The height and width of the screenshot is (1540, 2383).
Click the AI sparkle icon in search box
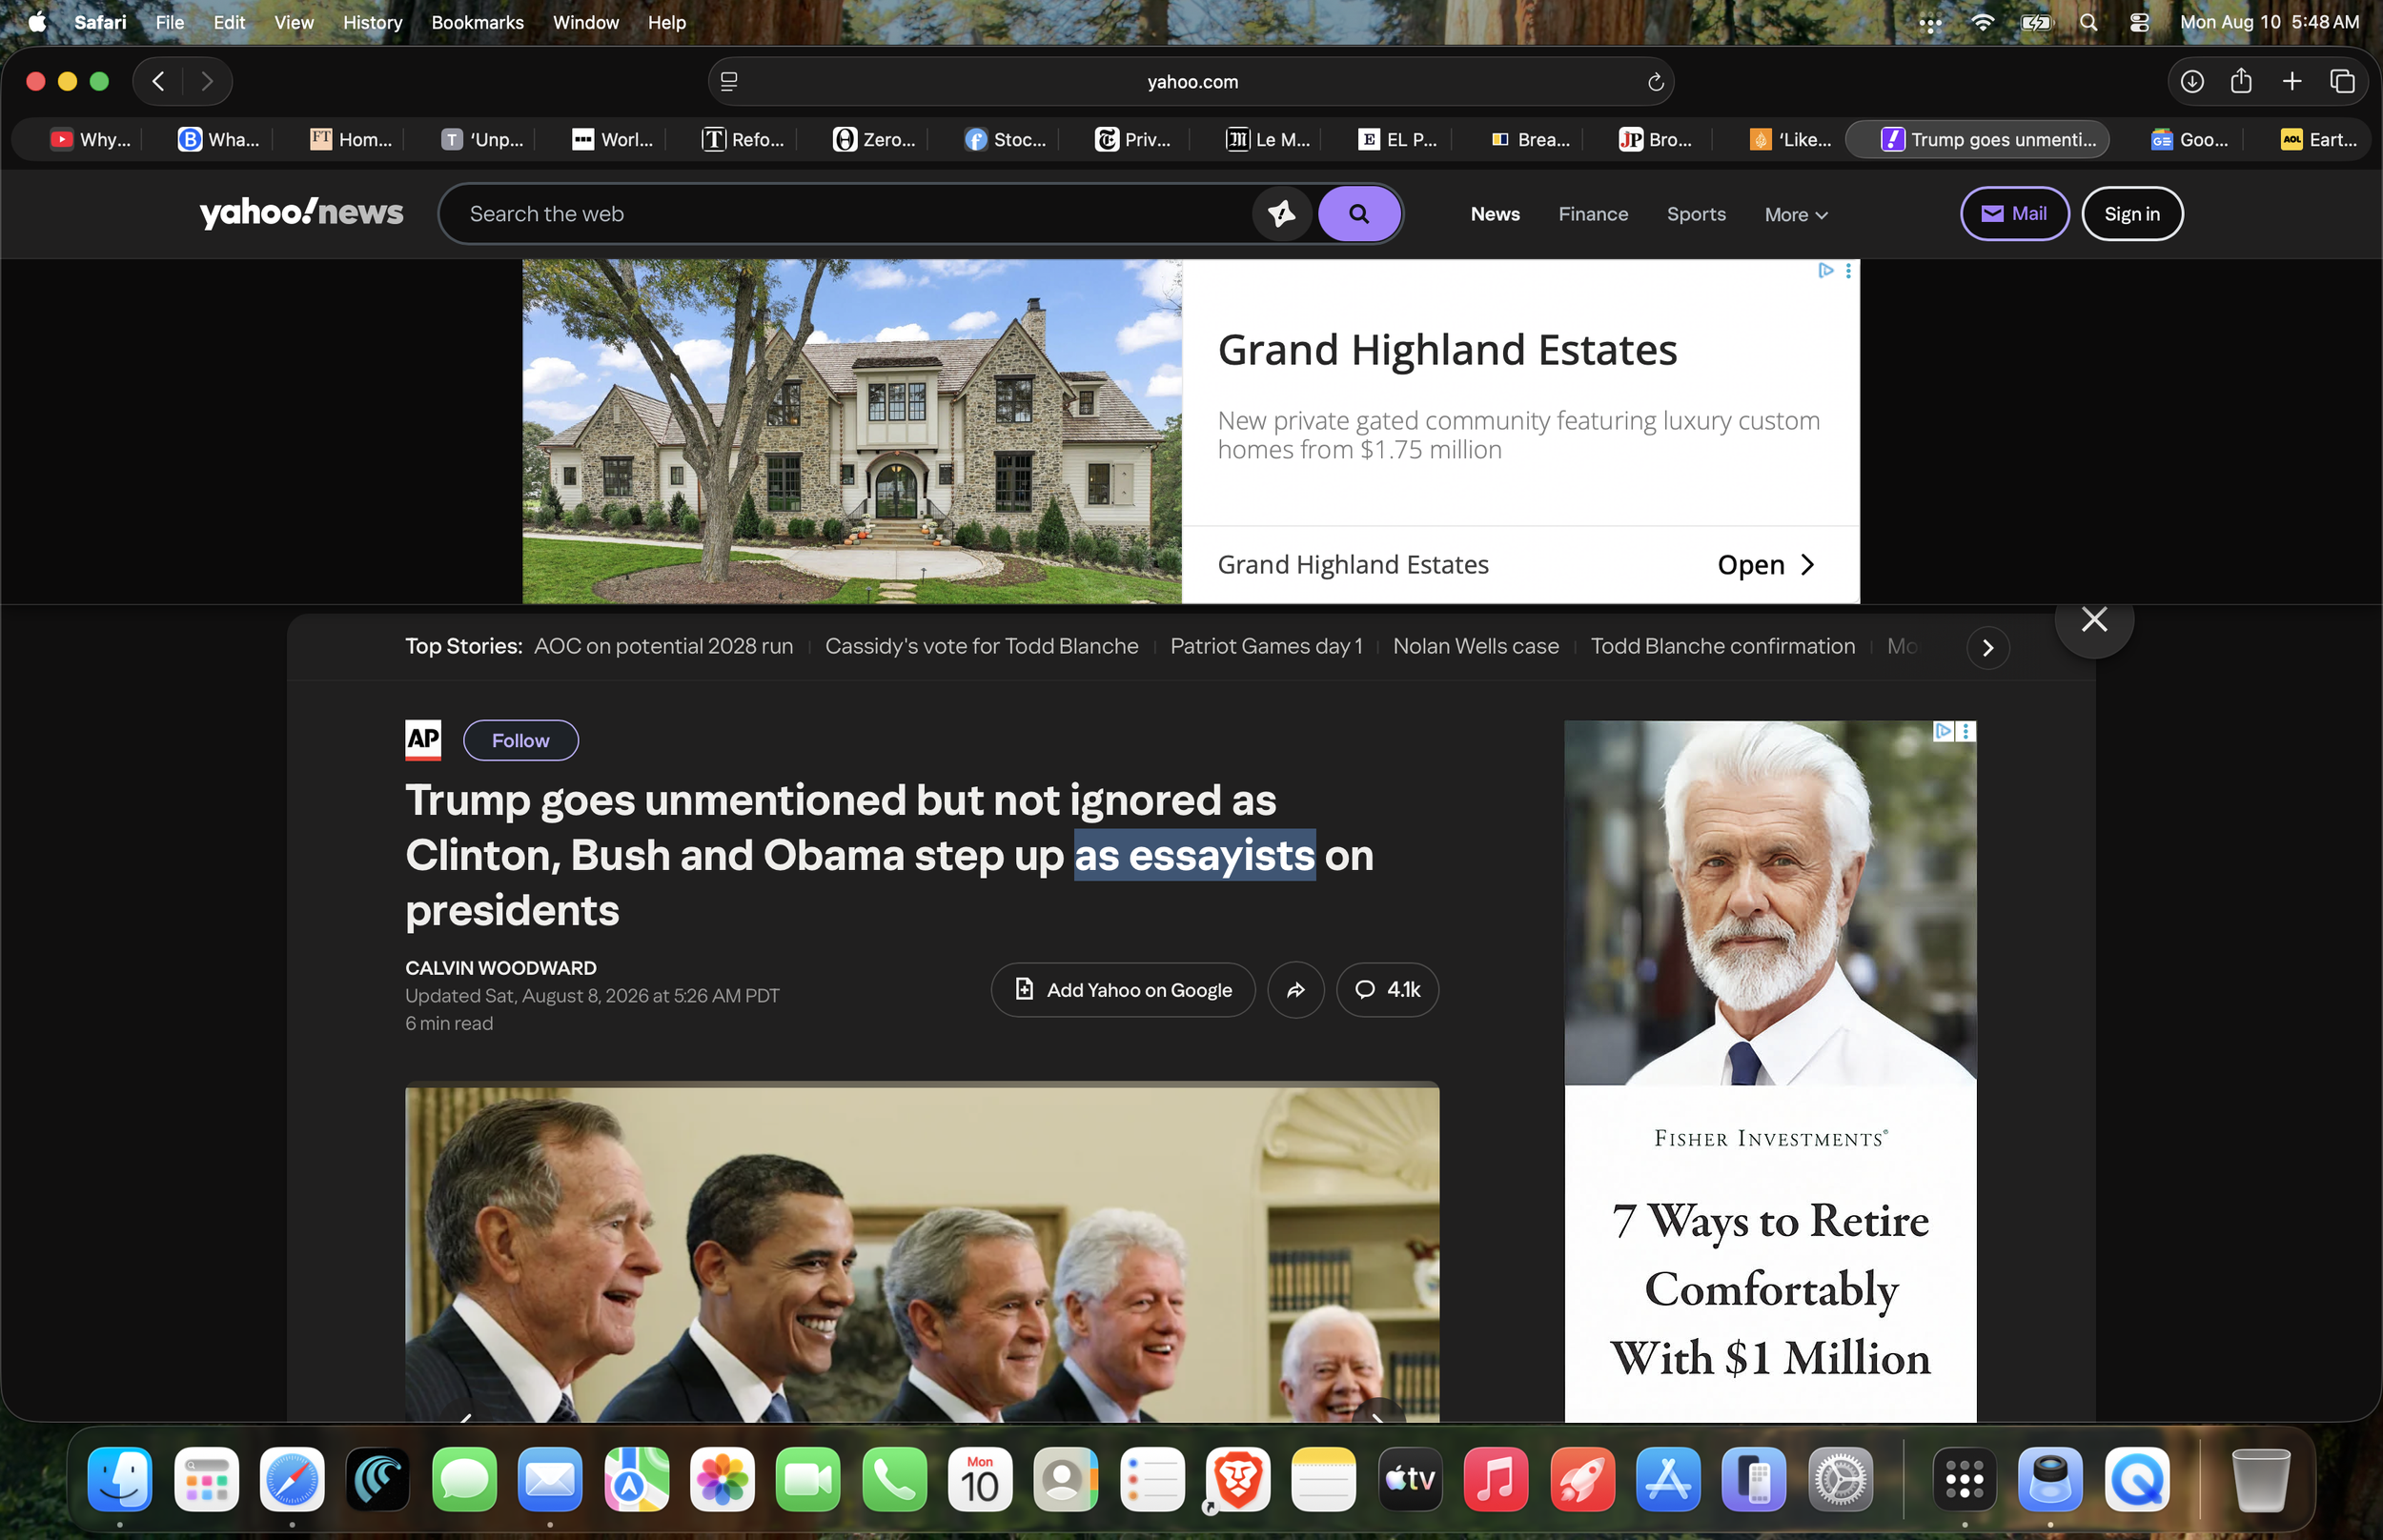(1281, 213)
